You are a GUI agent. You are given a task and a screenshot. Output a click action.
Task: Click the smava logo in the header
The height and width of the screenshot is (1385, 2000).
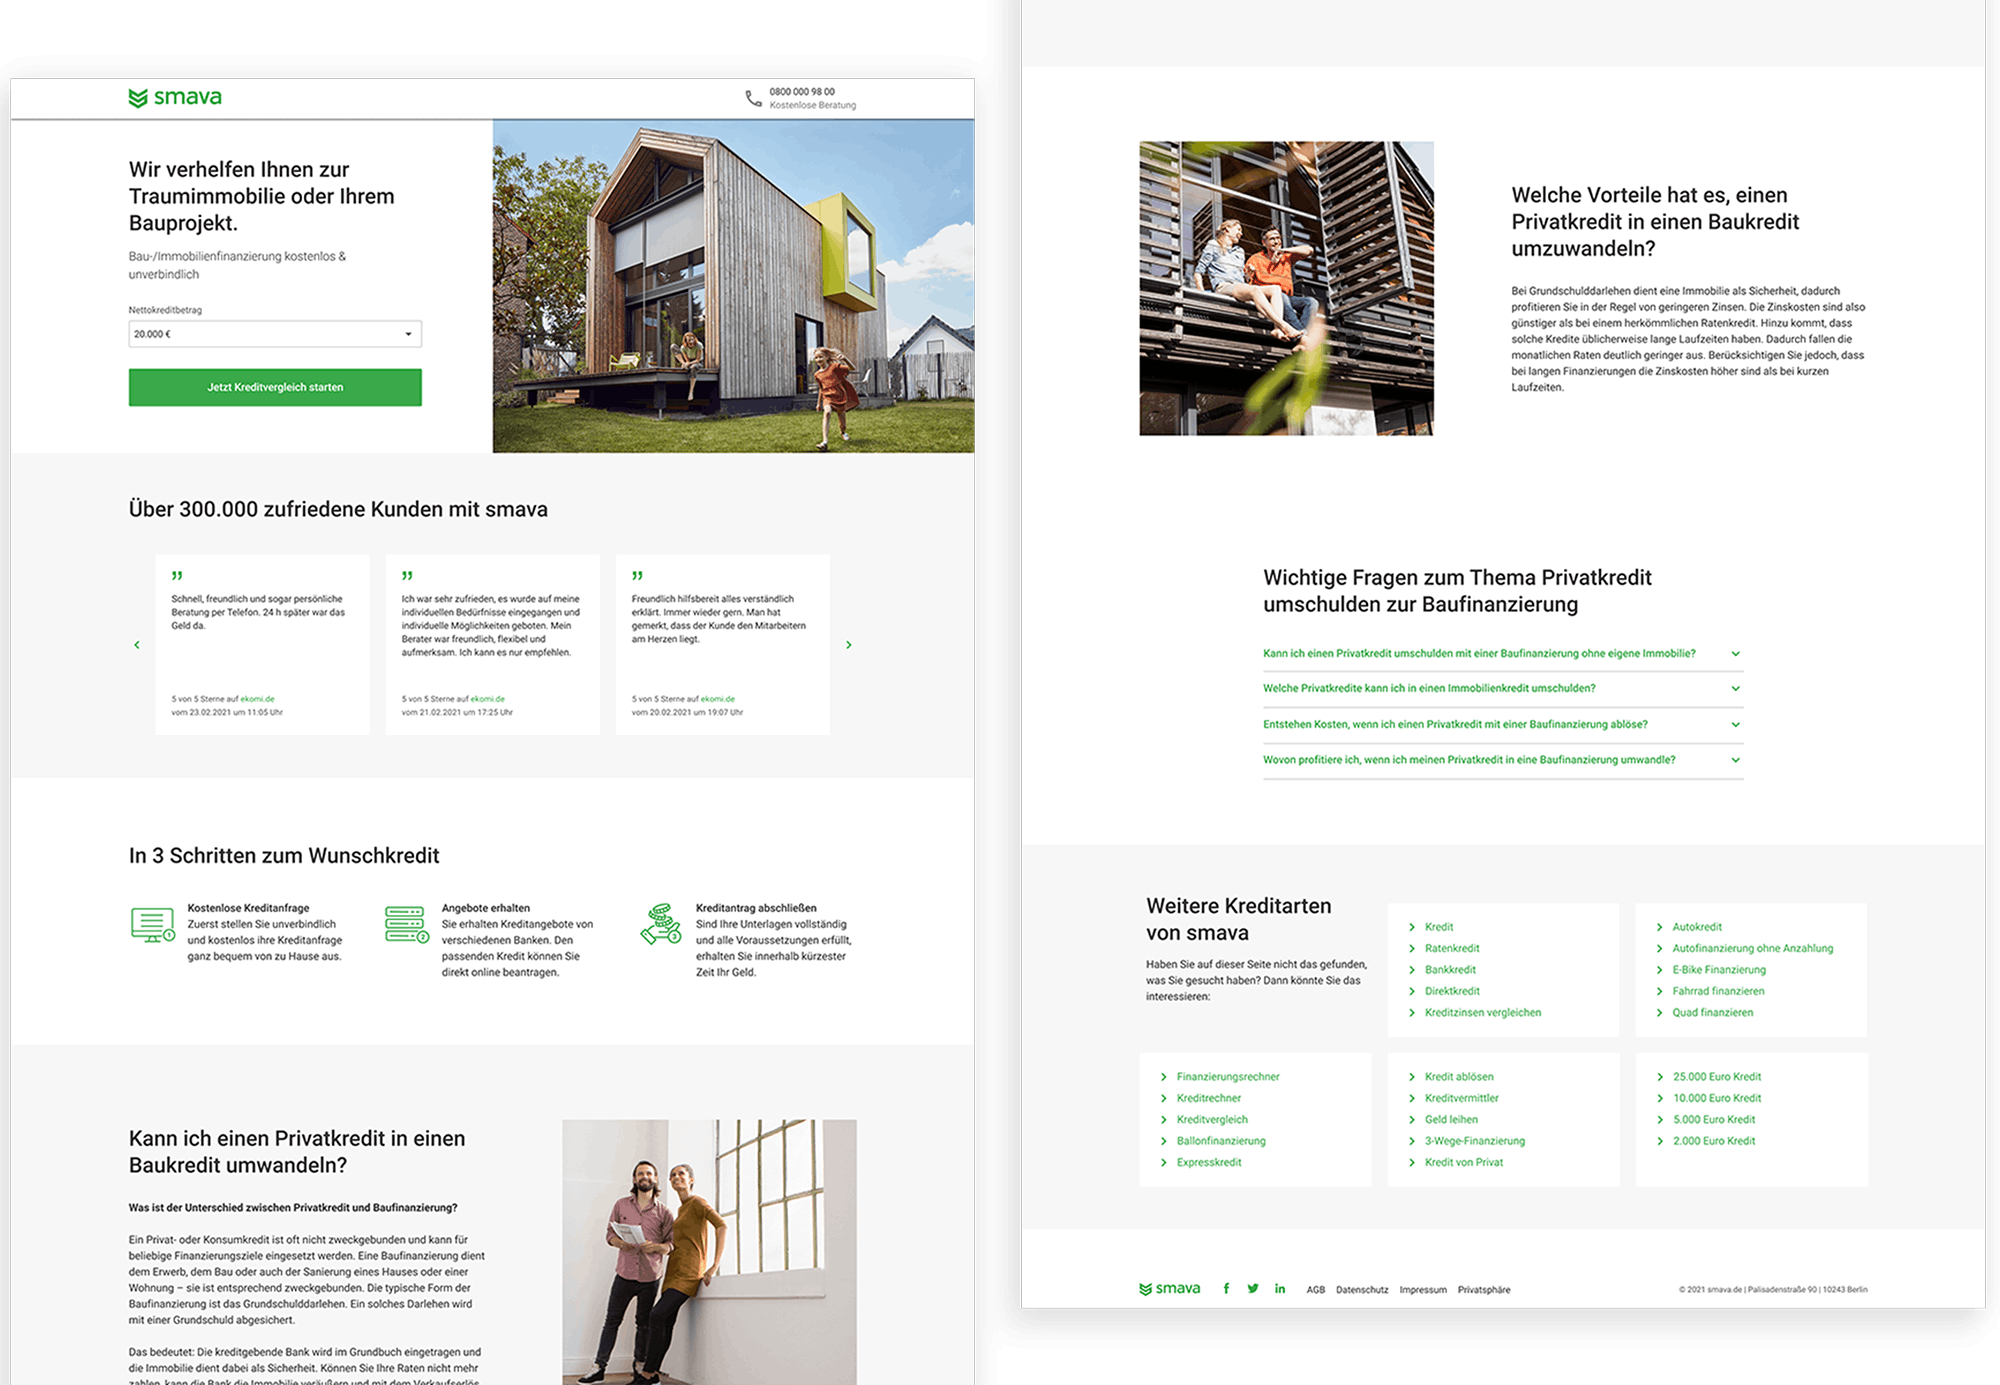[x=175, y=97]
